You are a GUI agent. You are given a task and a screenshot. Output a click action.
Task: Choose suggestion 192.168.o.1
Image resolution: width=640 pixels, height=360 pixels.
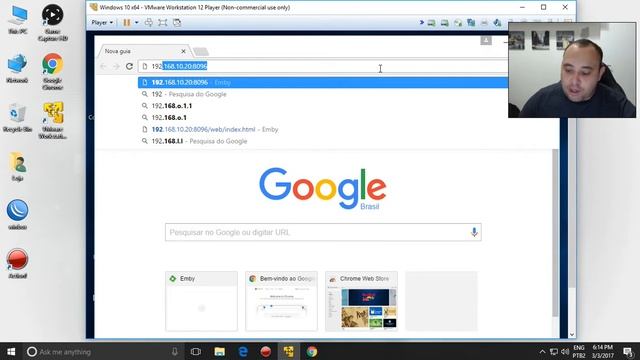point(322,118)
